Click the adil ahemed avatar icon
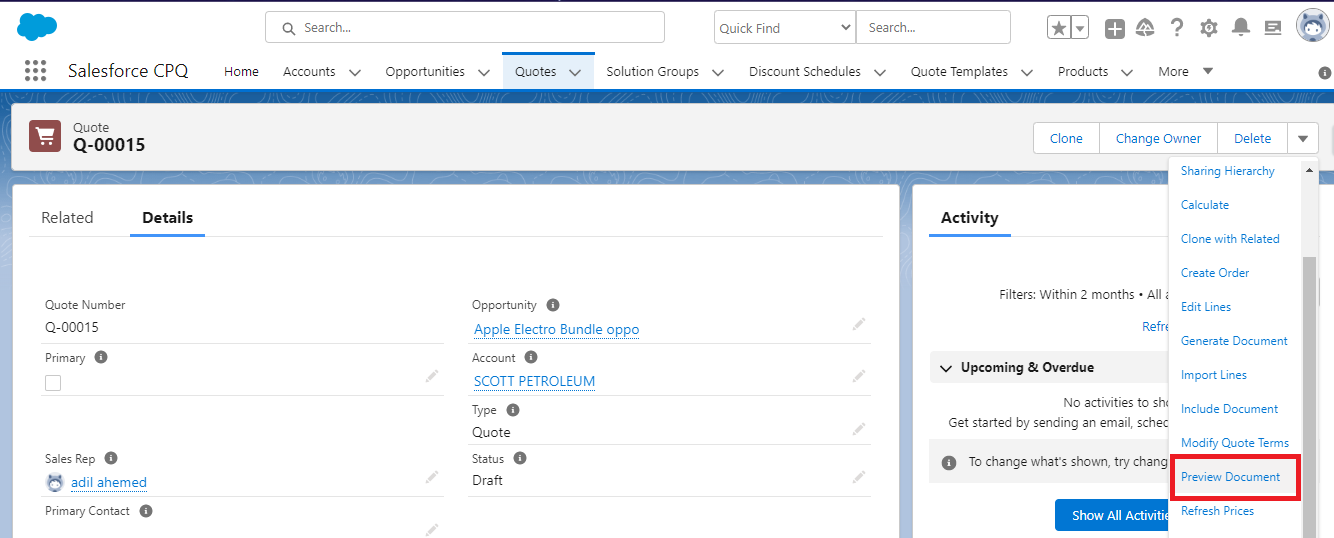 55,482
